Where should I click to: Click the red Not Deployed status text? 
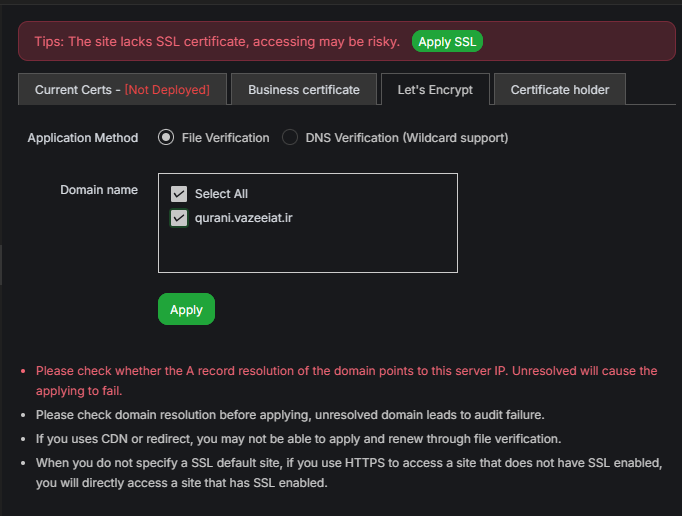[167, 89]
